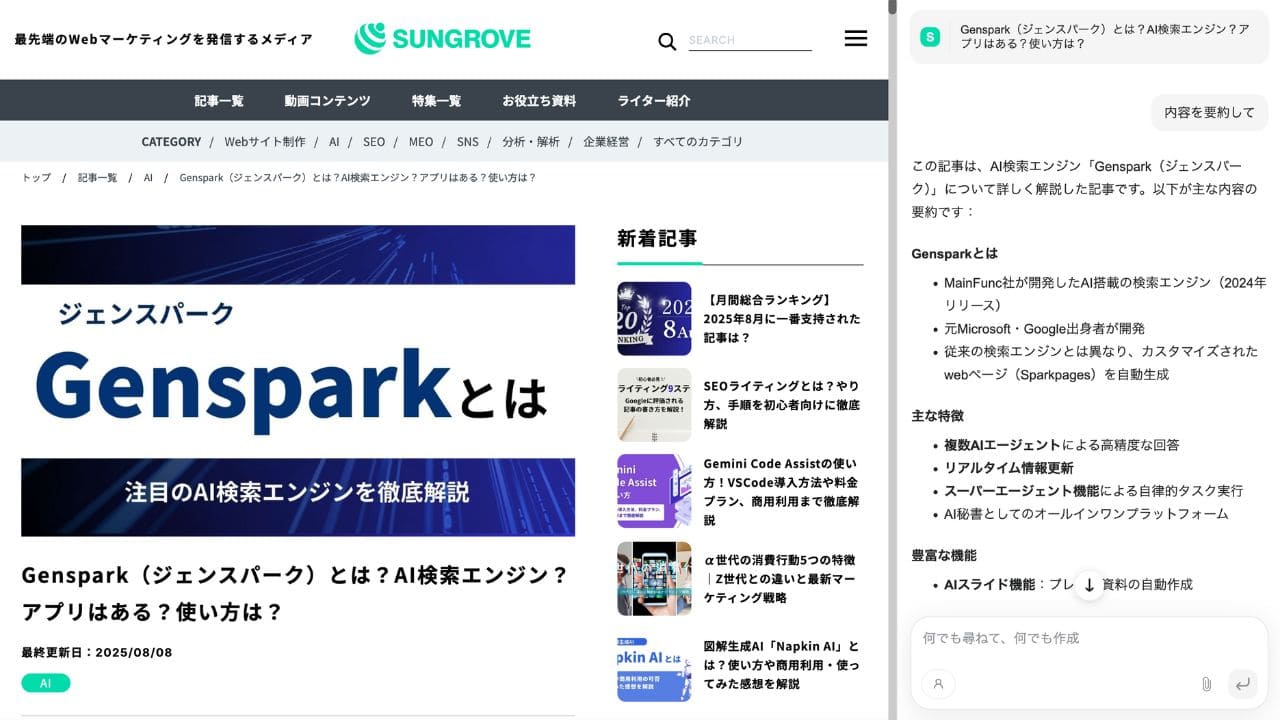
Task: Click the chat prompt text field
Action: pyautogui.click(x=1089, y=638)
